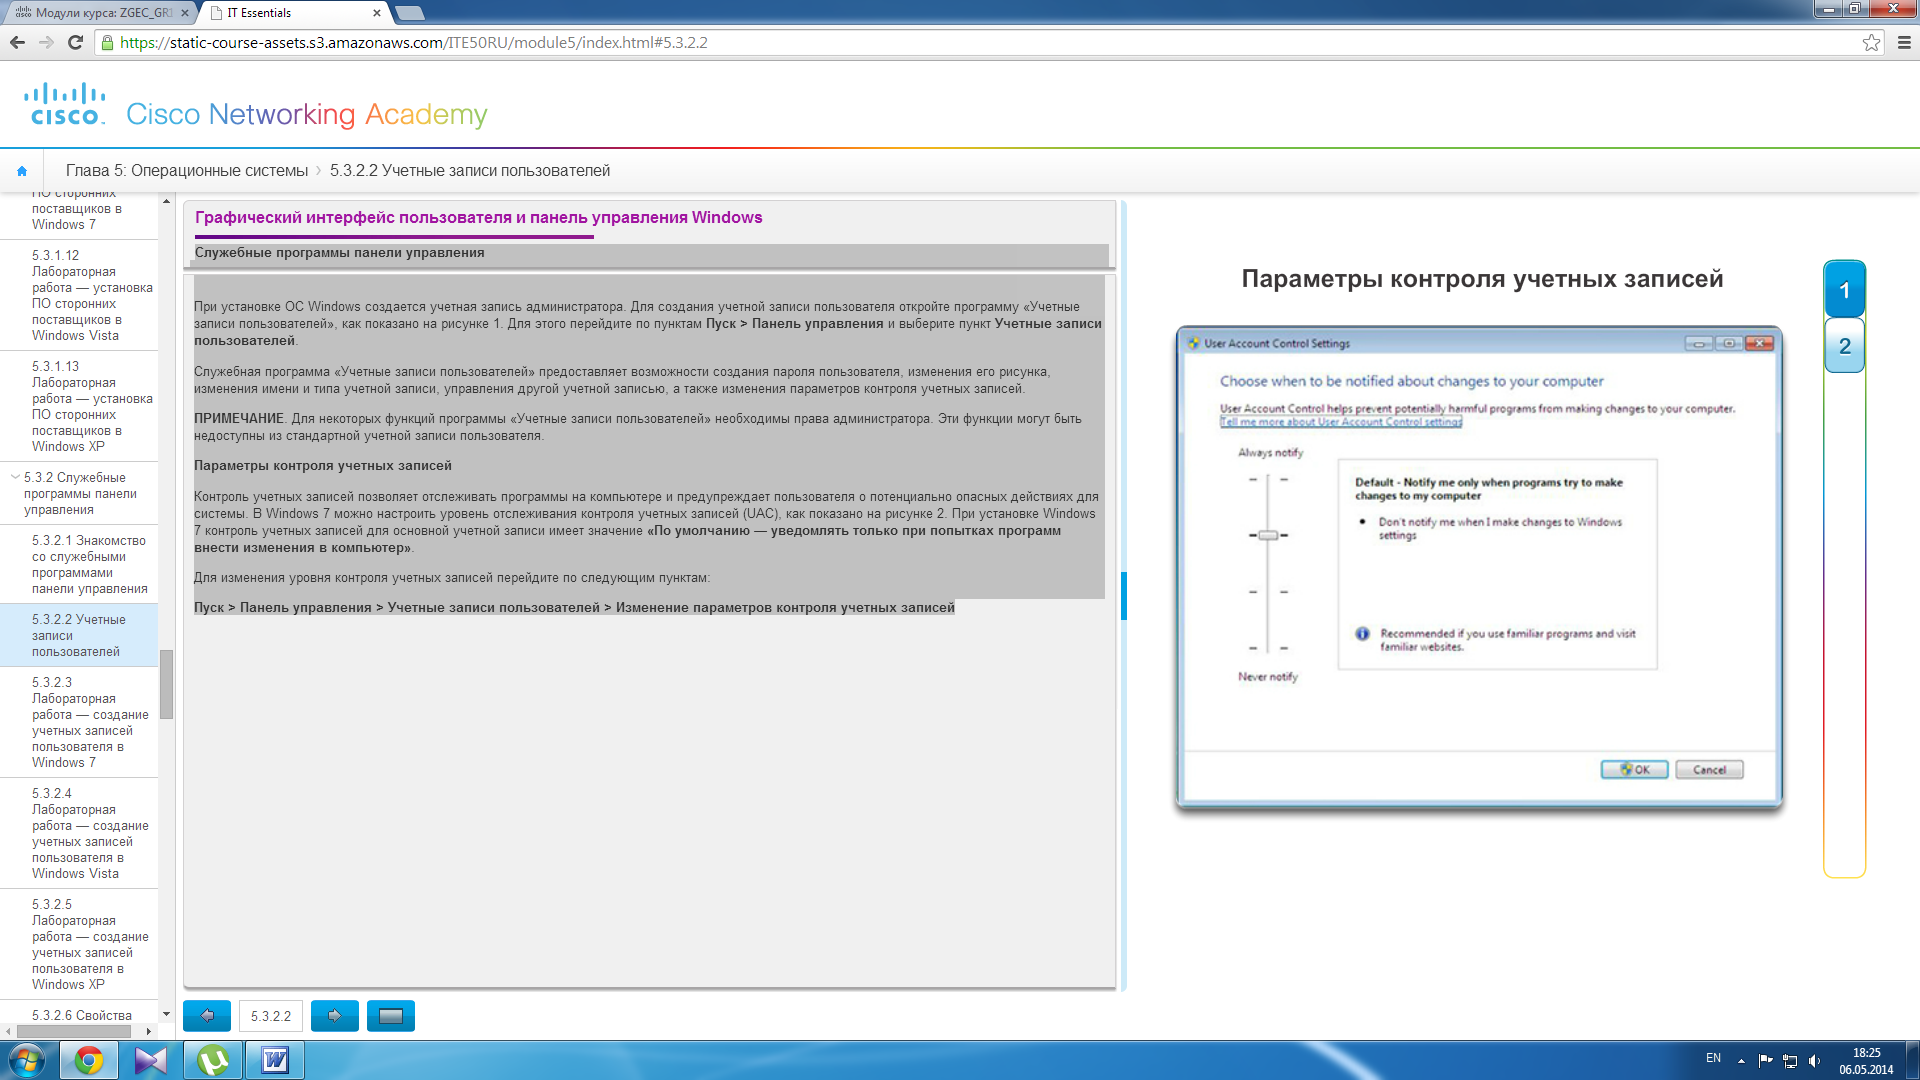Image resolution: width=1920 pixels, height=1080 pixels.
Task: Click the address bar URL
Action: (x=413, y=42)
